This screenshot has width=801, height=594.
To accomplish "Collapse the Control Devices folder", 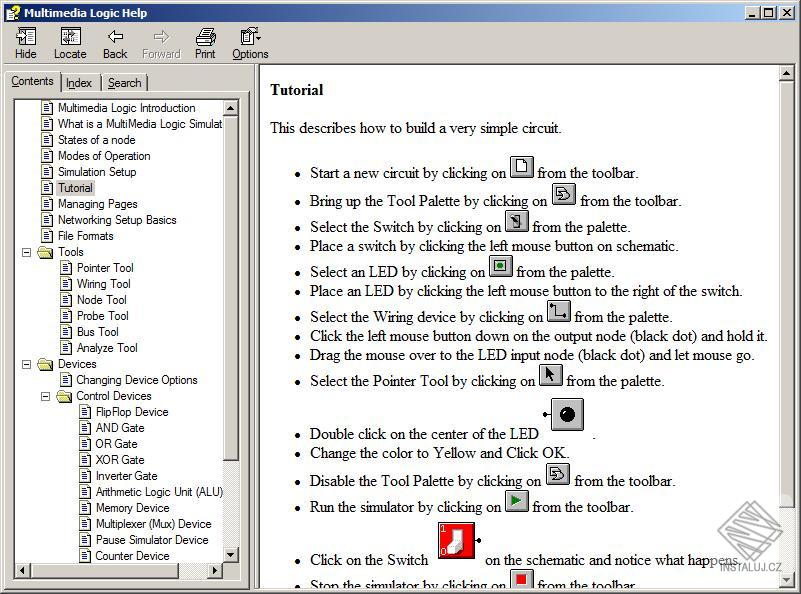I will tap(45, 396).
